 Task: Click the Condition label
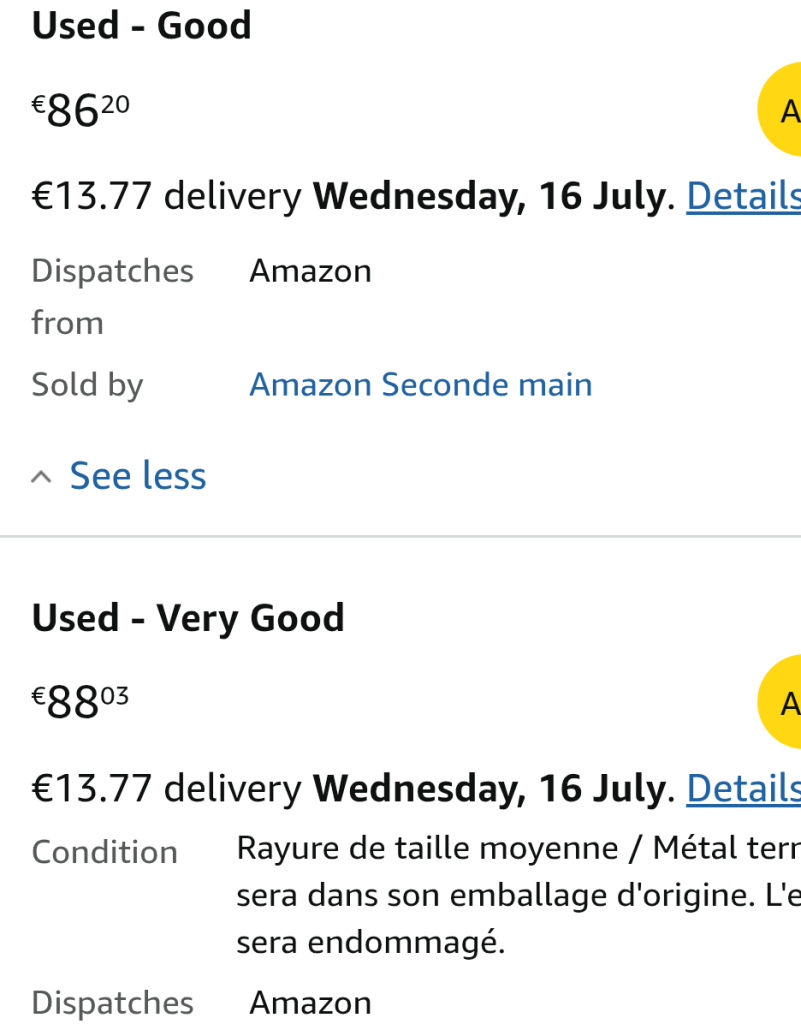104,852
